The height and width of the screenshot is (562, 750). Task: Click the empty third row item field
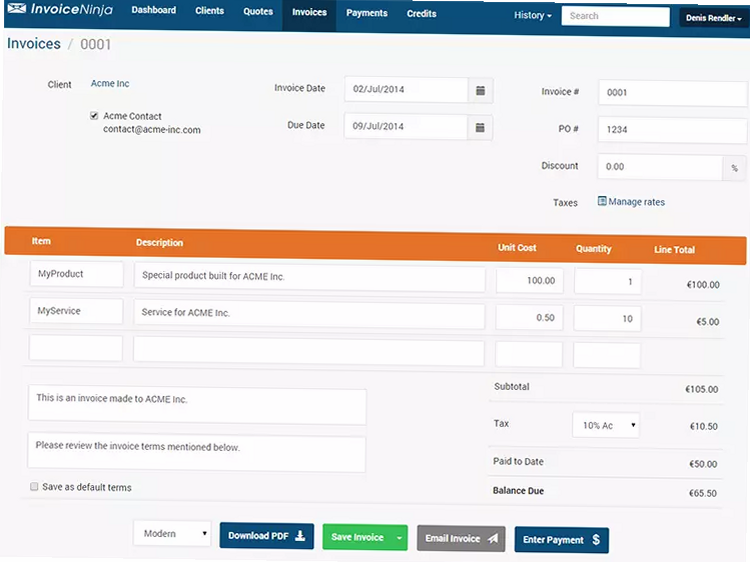(x=76, y=348)
